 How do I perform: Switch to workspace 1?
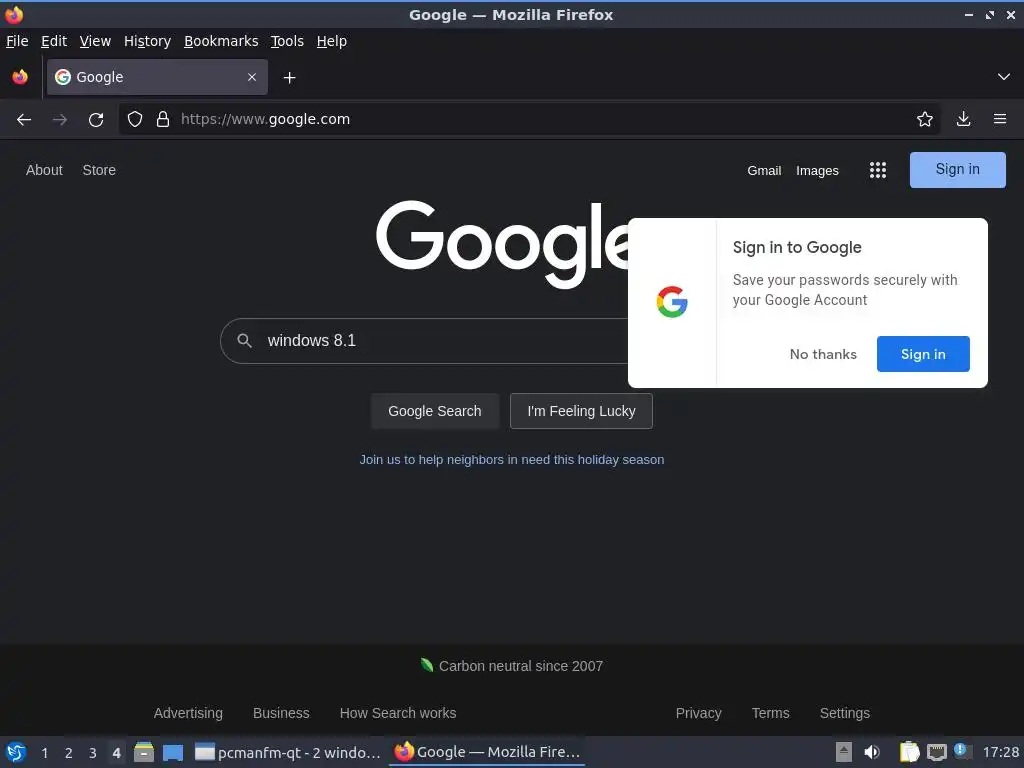(x=44, y=753)
